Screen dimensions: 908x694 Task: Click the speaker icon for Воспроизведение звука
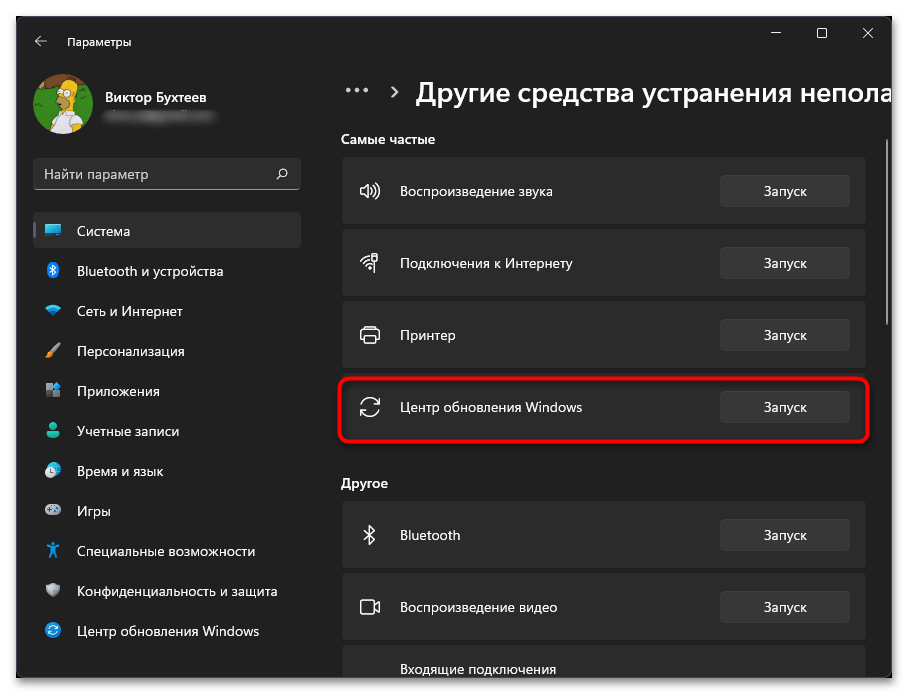click(x=370, y=191)
